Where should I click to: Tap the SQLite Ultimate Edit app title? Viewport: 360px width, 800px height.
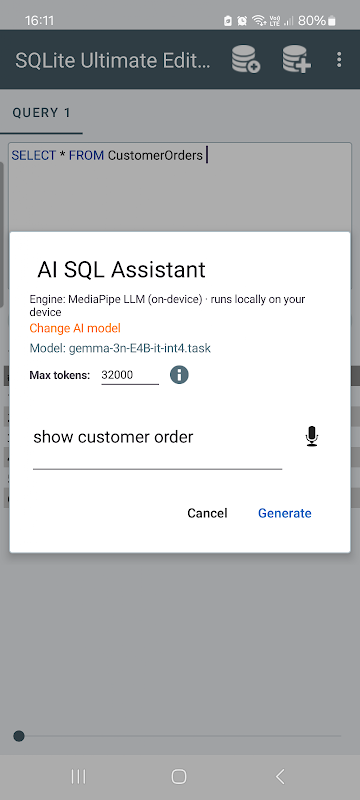[113, 60]
